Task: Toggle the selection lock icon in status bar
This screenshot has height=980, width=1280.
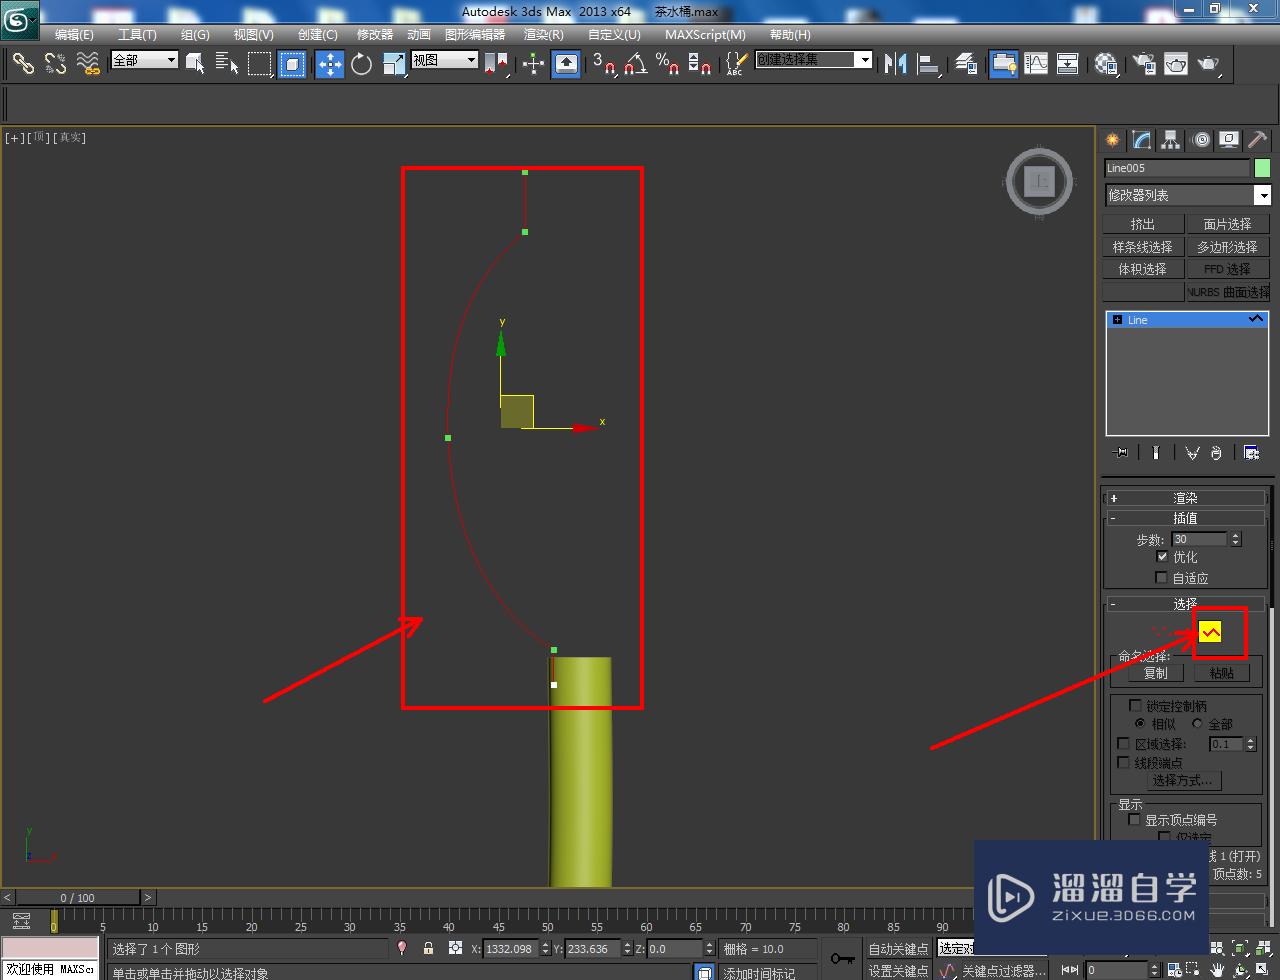Action: tap(428, 948)
